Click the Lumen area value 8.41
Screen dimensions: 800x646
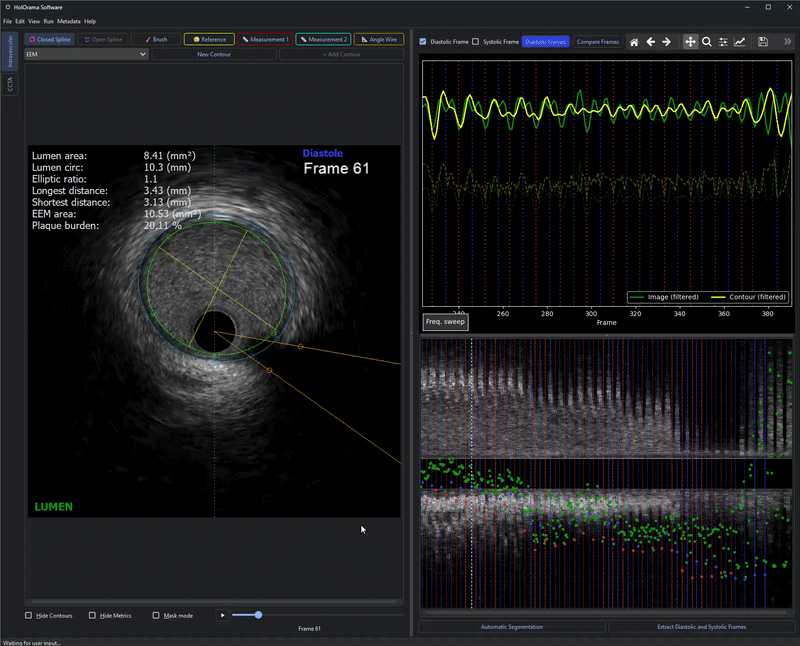click(169, 156)
